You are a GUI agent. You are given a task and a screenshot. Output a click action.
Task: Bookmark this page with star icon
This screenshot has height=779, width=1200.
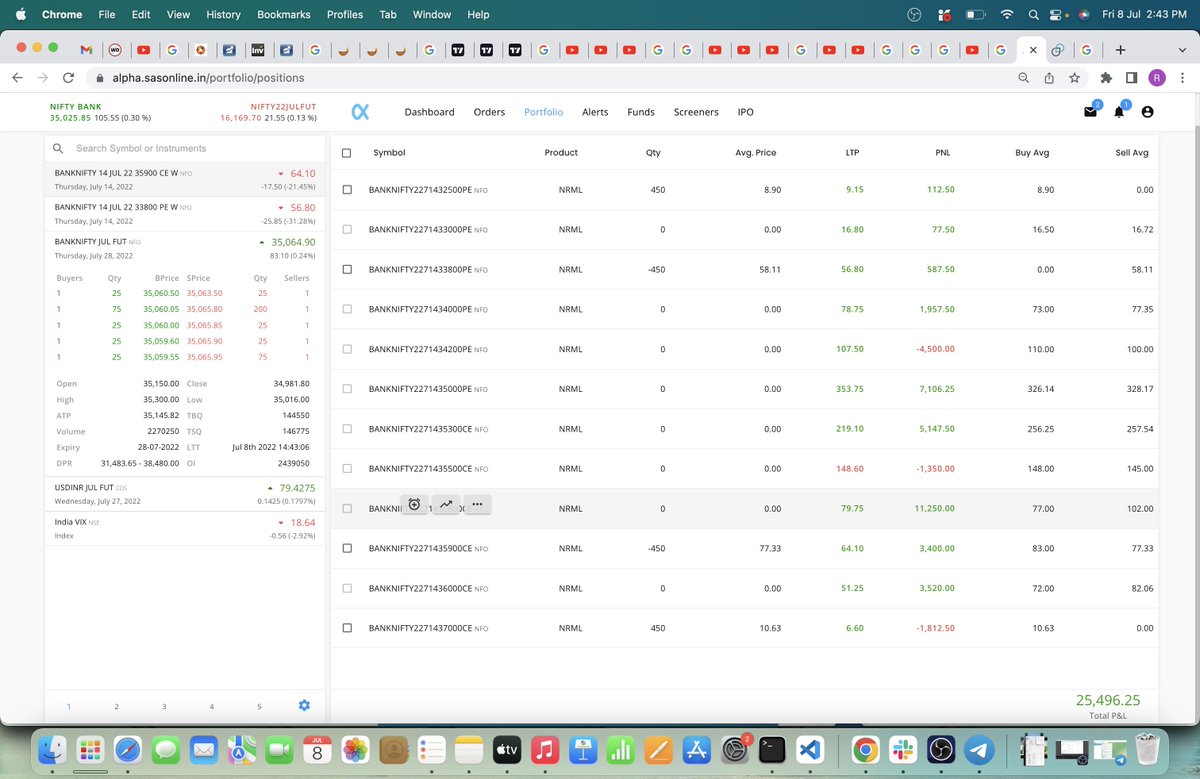click(x=1074, y=77)
